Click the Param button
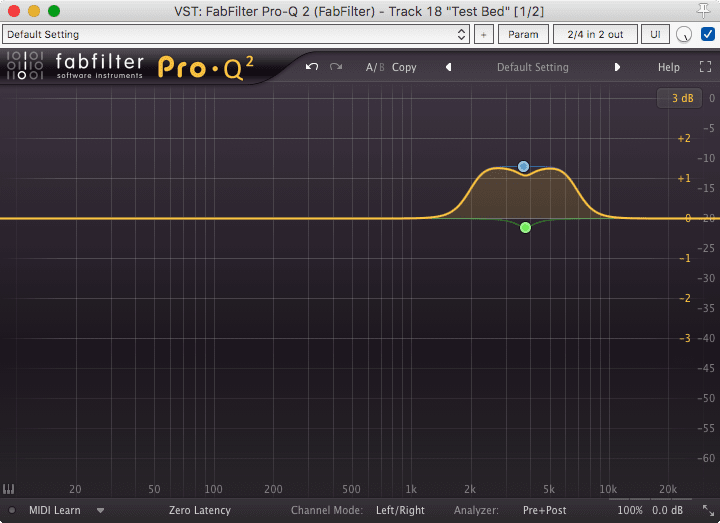The height and width of the screenshot is (523, 720). pos(523,34)
